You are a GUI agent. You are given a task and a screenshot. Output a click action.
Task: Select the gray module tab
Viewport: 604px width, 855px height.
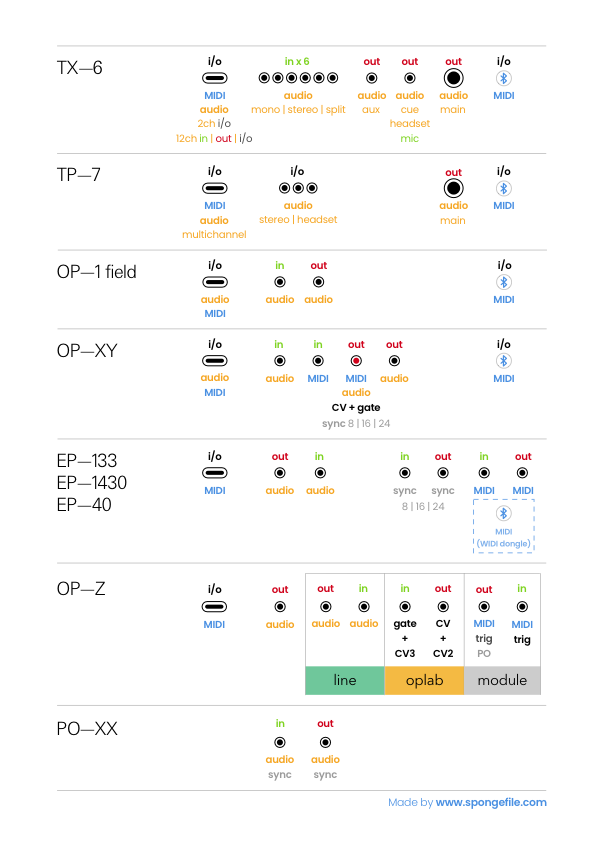[502, 680]
